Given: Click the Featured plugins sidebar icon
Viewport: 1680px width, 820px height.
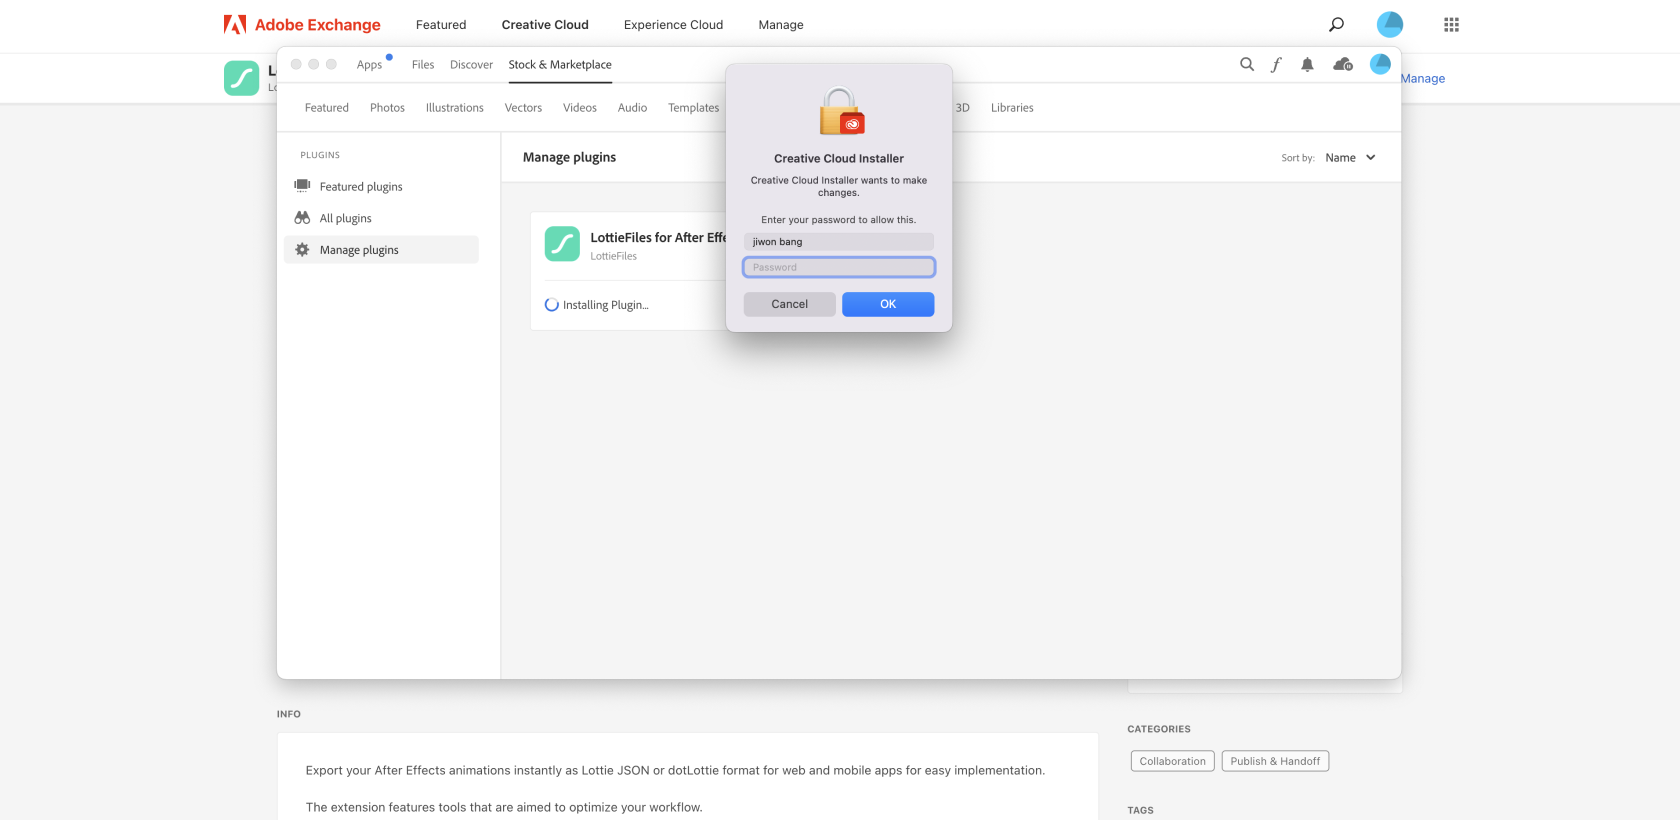Looking at the screenshot, I should click(x=302, y=186).
